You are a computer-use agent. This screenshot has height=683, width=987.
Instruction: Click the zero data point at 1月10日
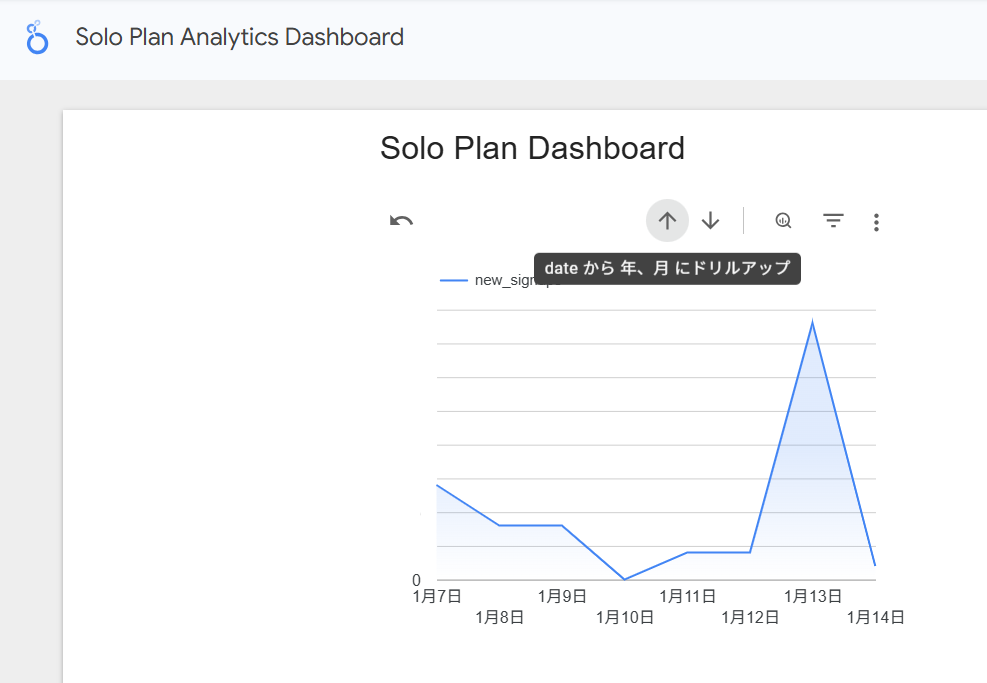(x=624, y=579)
